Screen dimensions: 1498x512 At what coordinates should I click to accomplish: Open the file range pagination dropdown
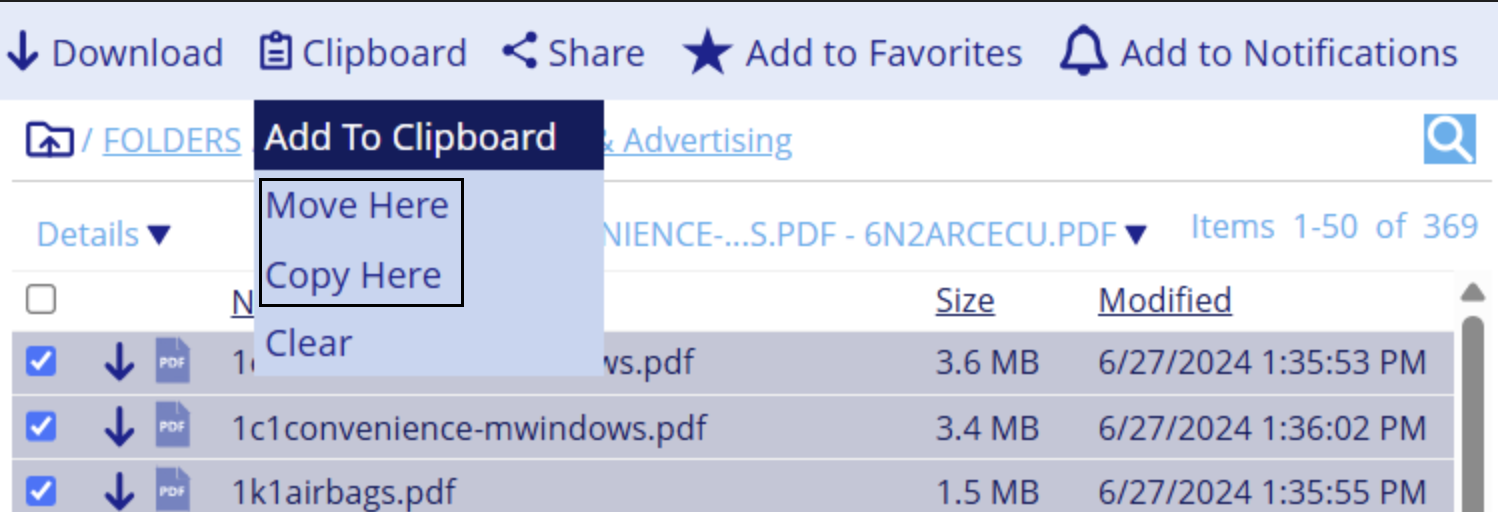click(1135, 236)
